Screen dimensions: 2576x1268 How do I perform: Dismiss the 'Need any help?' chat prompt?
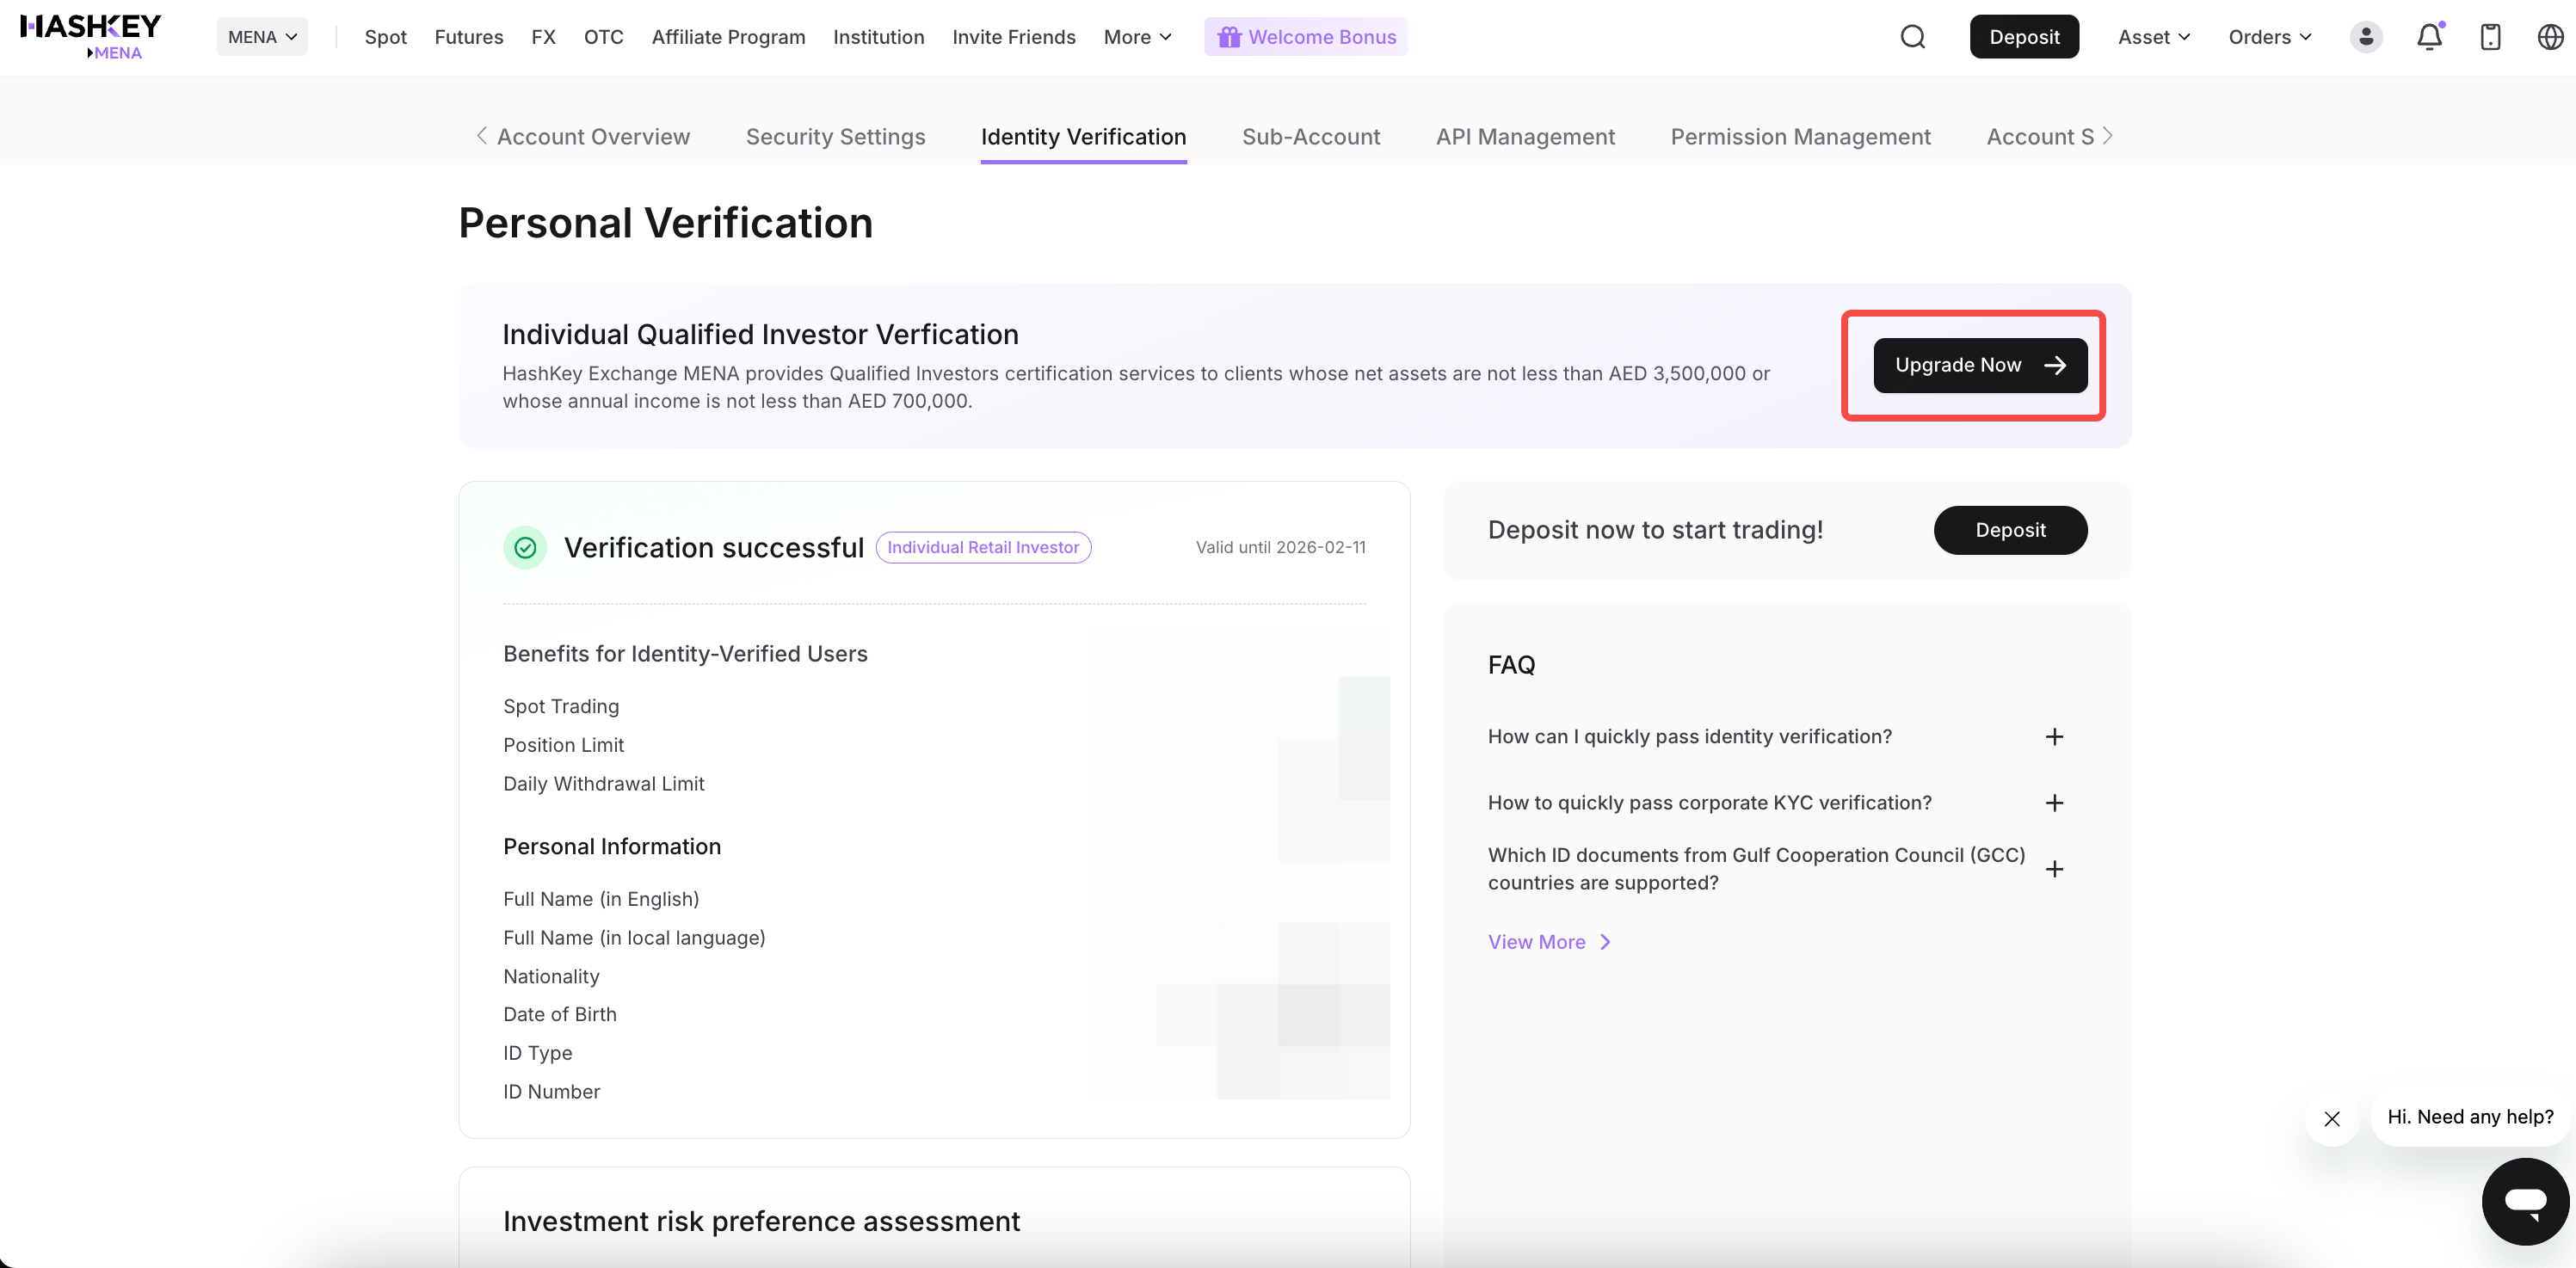[2332, 1118]
